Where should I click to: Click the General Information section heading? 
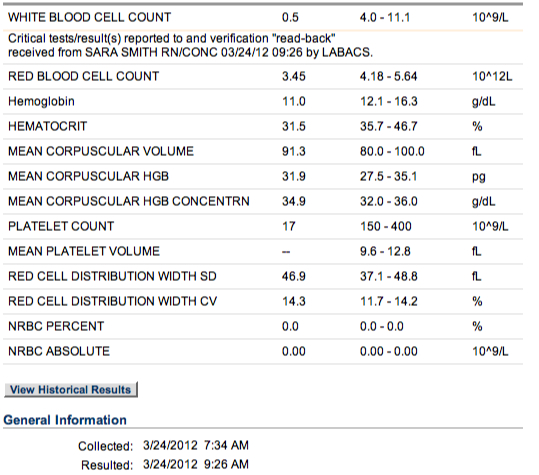tap(65, 420)
